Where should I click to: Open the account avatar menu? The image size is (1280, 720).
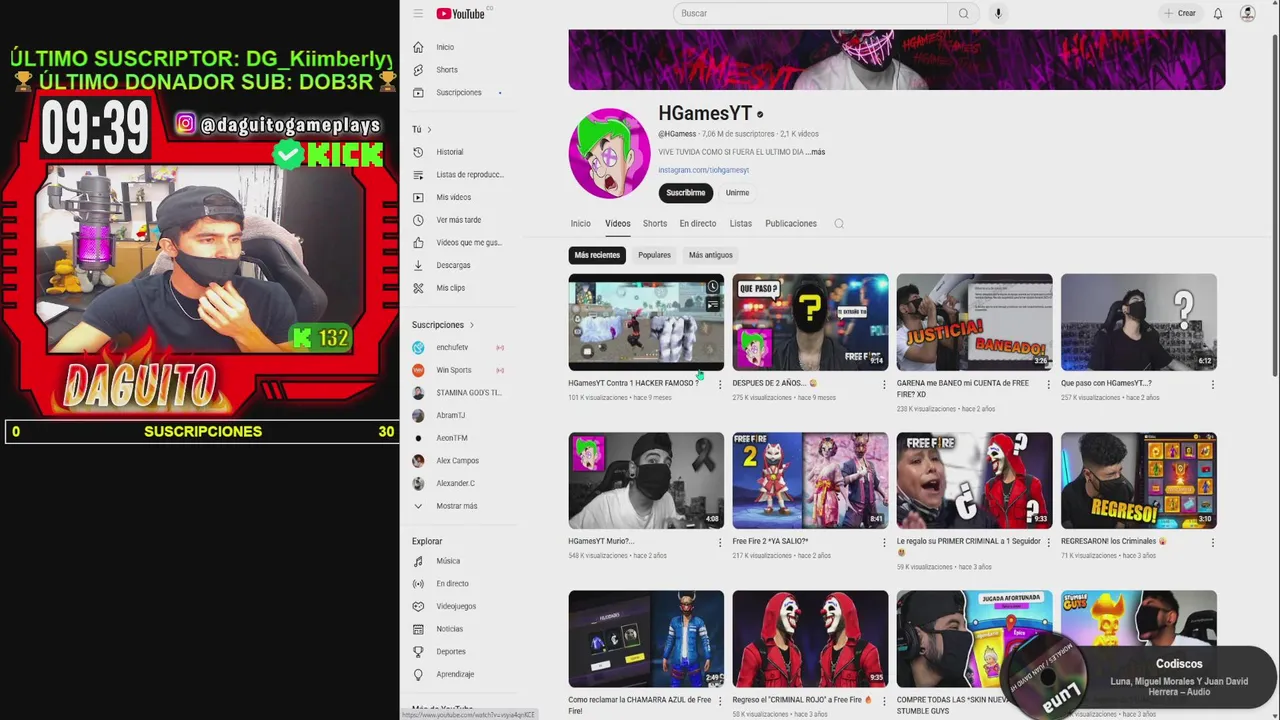1247,13
